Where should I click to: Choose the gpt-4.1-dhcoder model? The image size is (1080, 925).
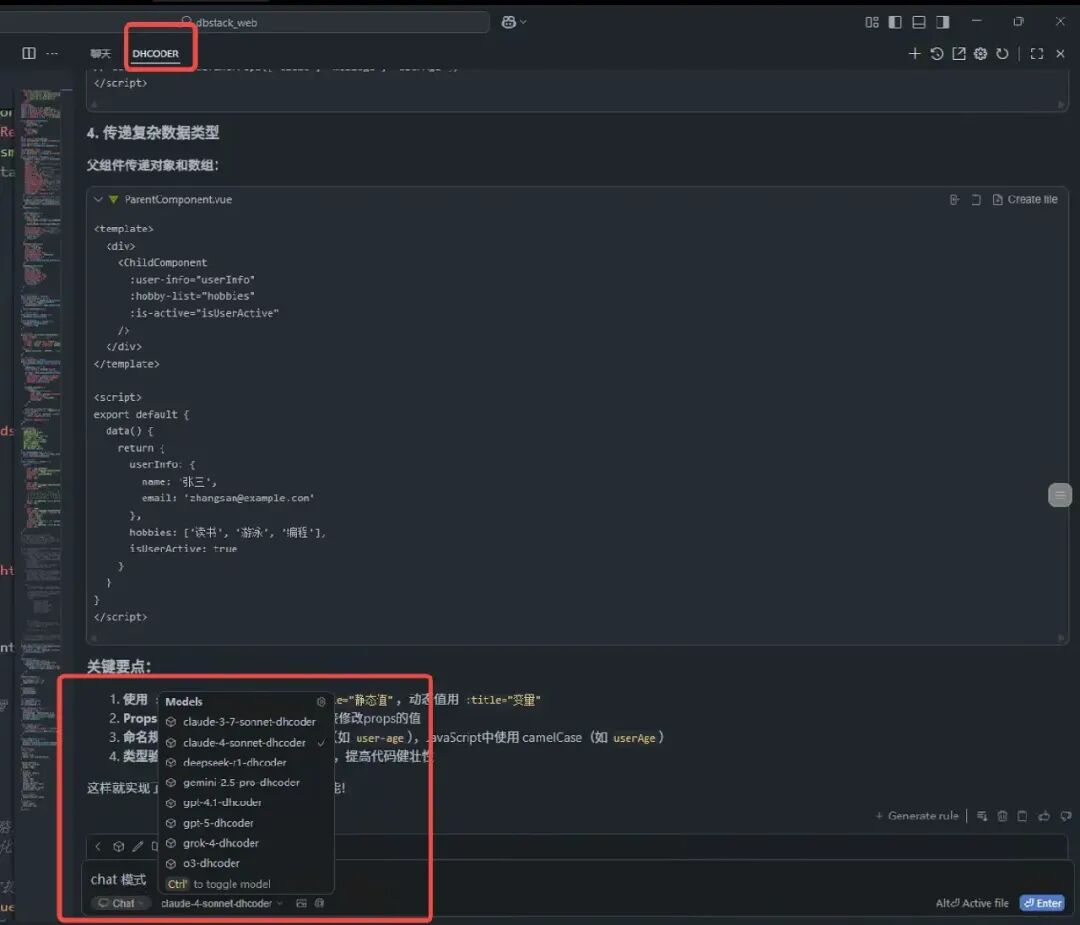pos(246,802)
